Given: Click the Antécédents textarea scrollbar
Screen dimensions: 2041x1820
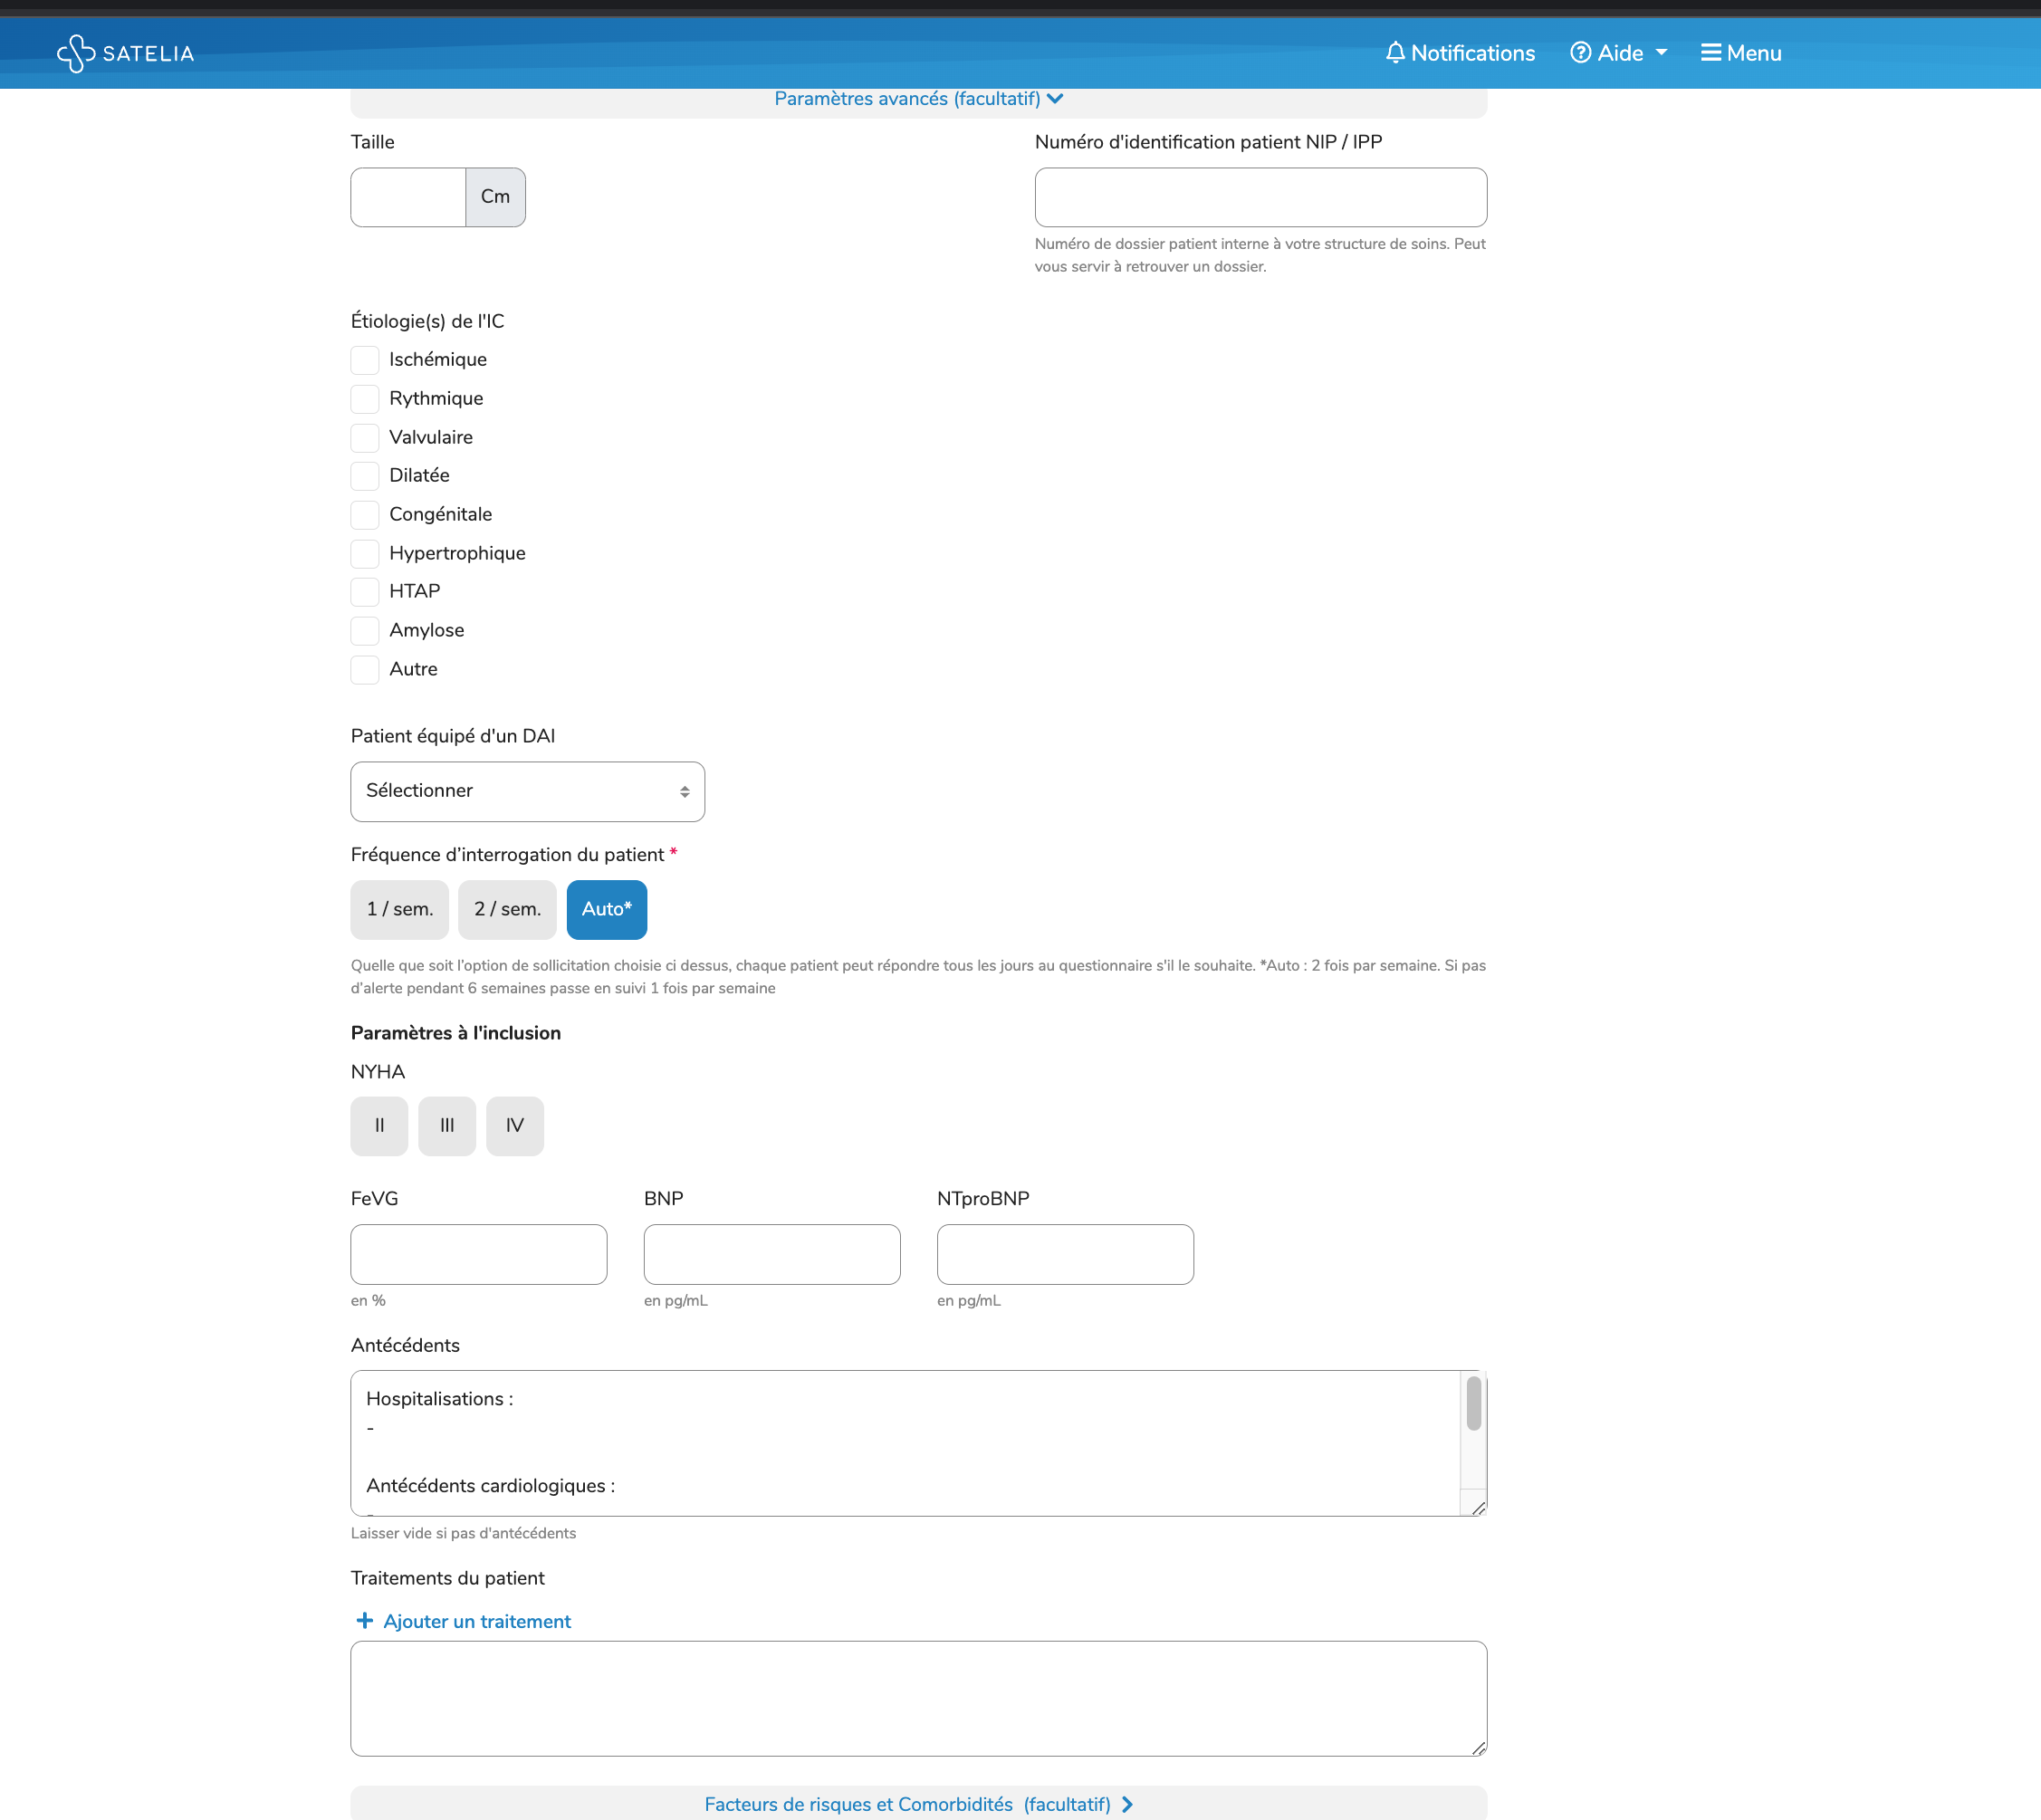Looking at the screenshot, I should pos(1473,1403).
